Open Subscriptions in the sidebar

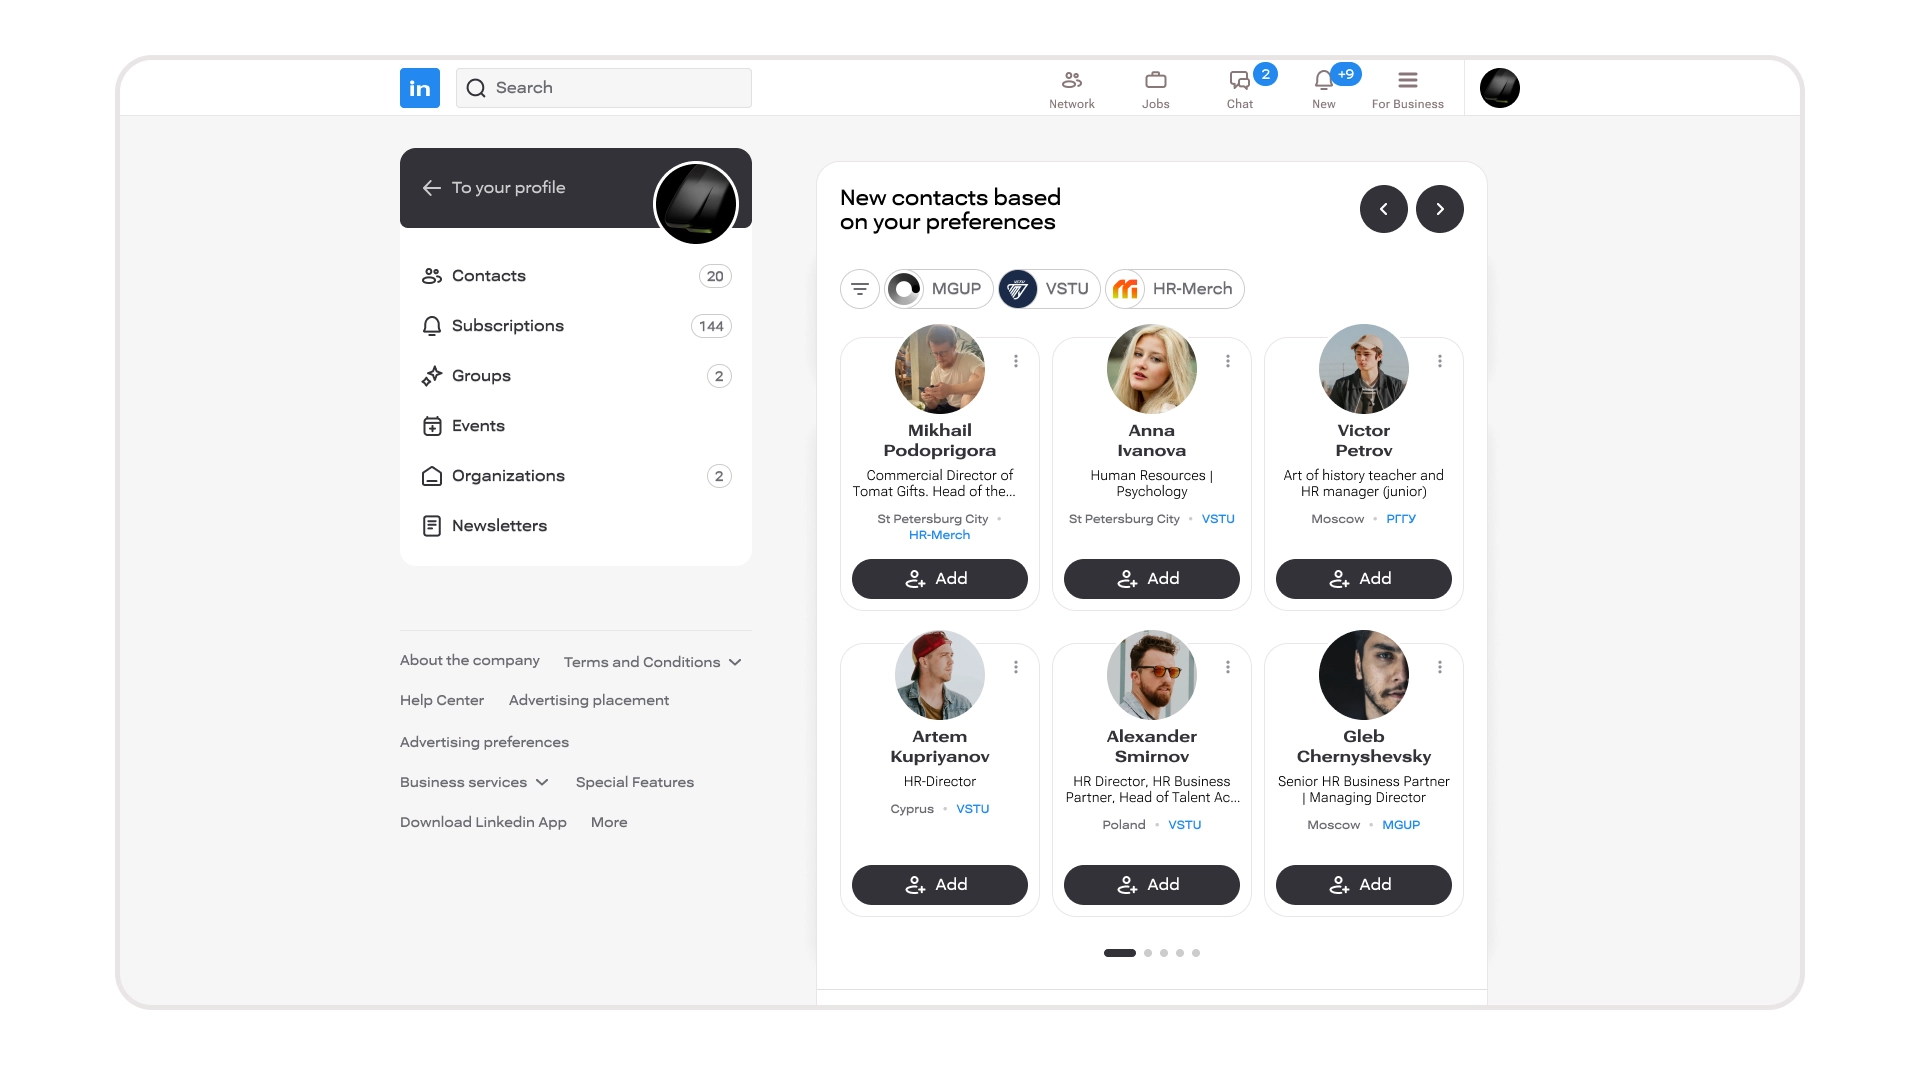(x=507, y=326)
